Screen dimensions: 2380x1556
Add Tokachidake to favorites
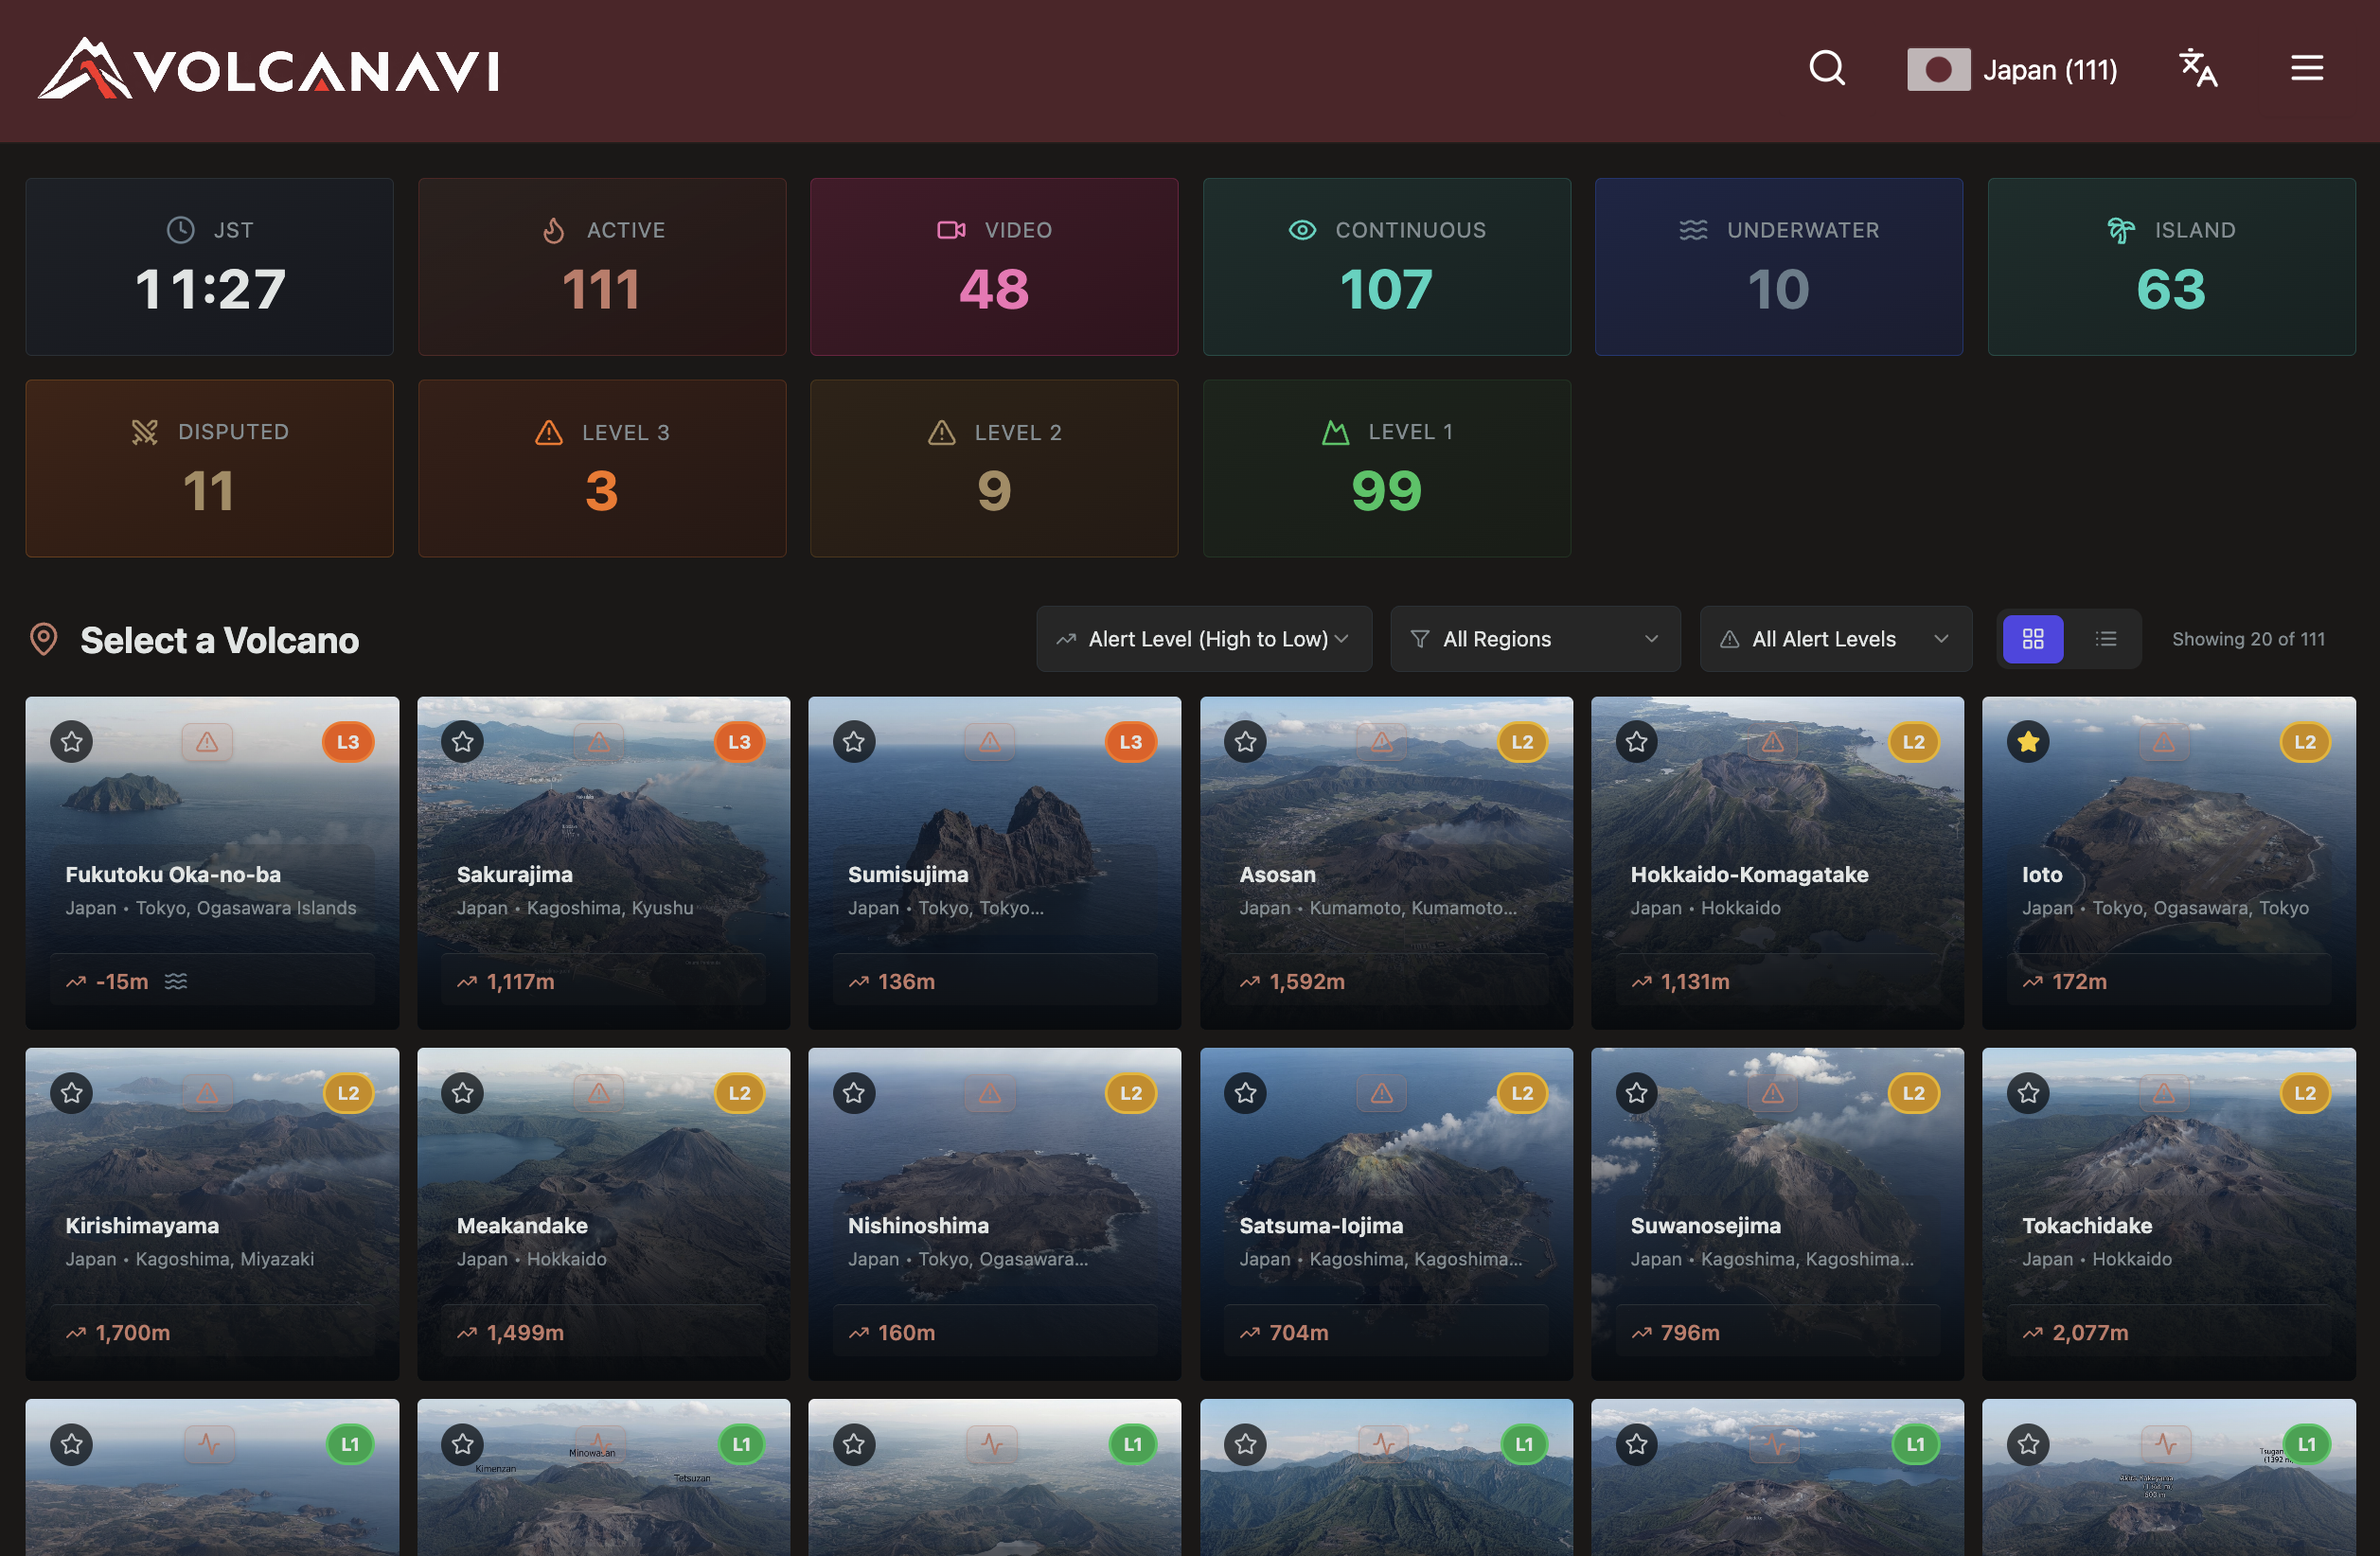2028,1093
